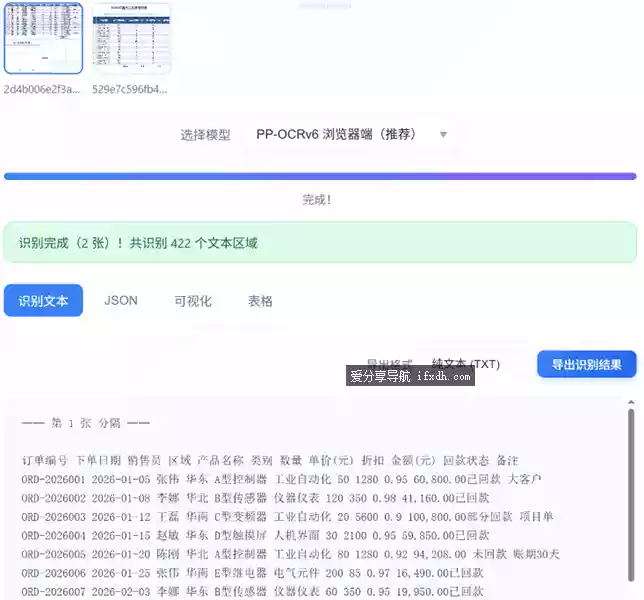
Task: Click the result row ORD-2026004
Action: pyautogui.click(x=255, y=536)
